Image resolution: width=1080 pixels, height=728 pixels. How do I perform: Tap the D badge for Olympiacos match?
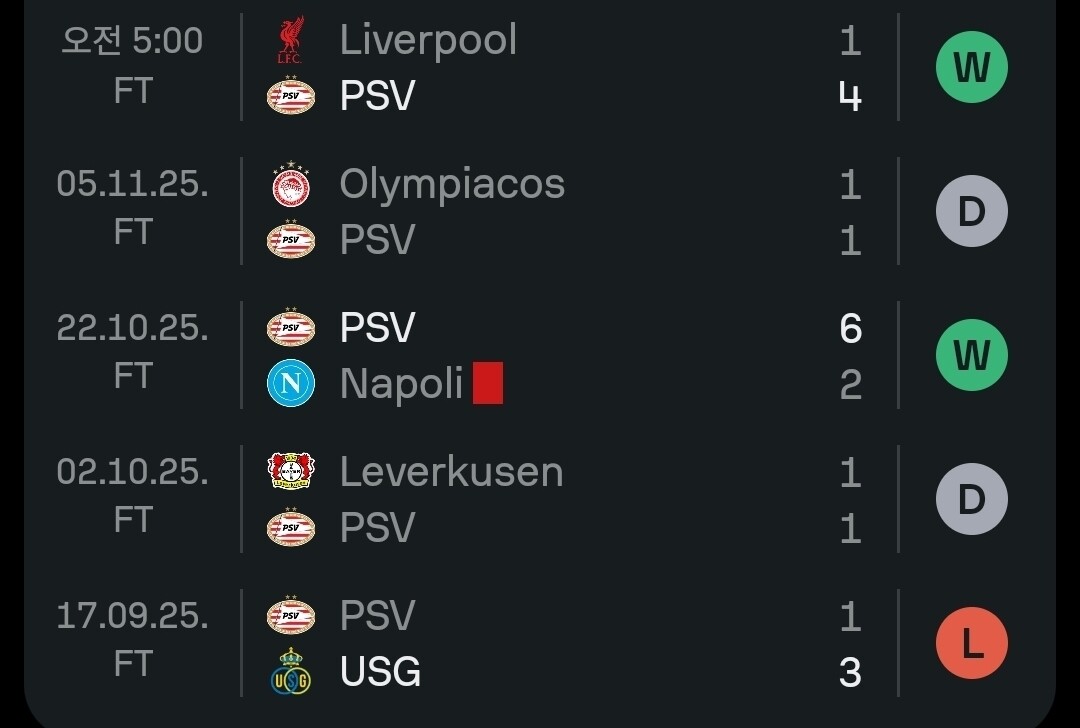tap(971, 211)
